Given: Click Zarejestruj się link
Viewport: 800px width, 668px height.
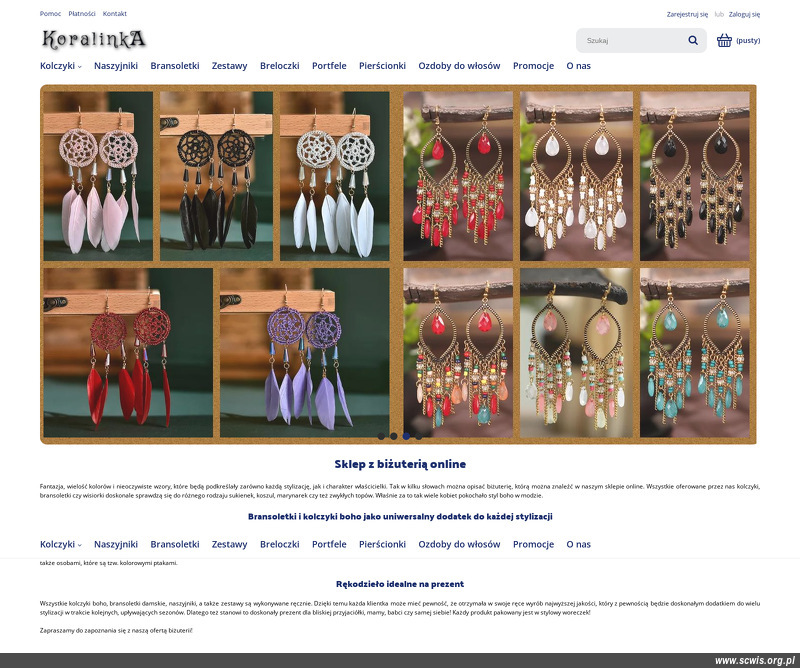Looking at the screenshot, I should (x=687, y=14).
